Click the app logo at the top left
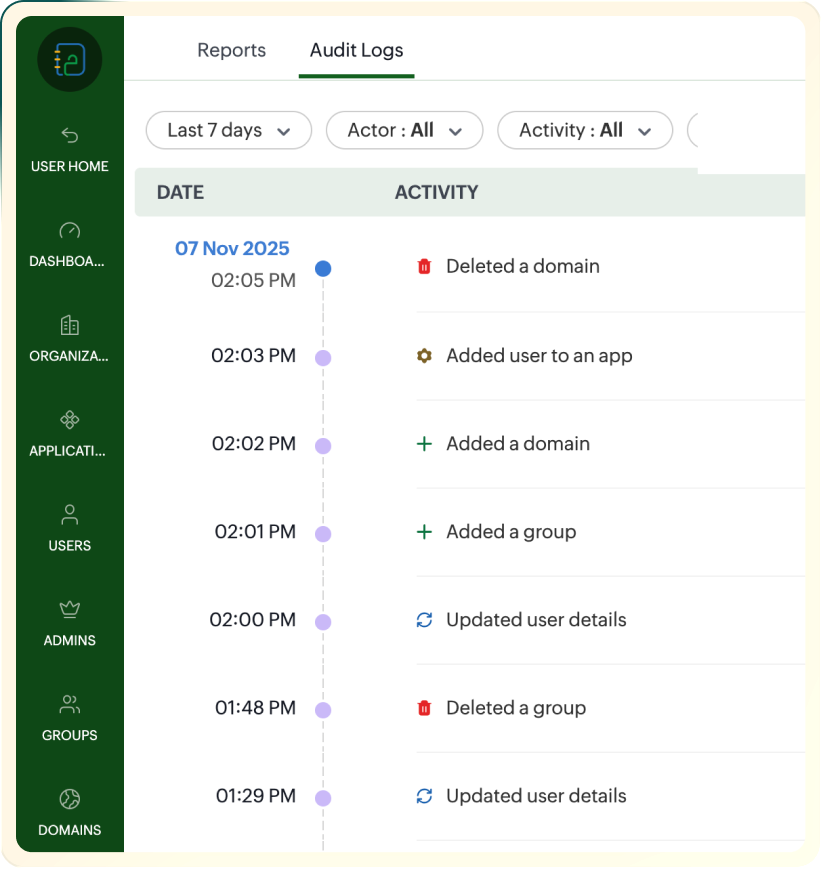 [x=69, y=59]
